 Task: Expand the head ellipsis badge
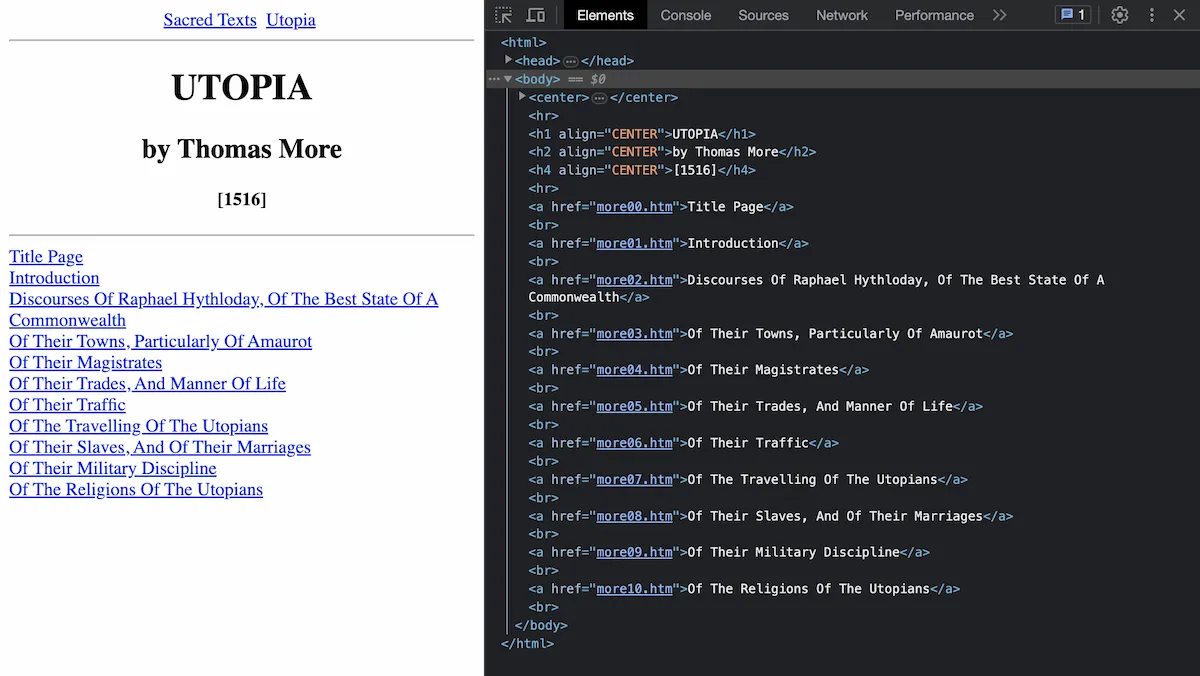571,61
